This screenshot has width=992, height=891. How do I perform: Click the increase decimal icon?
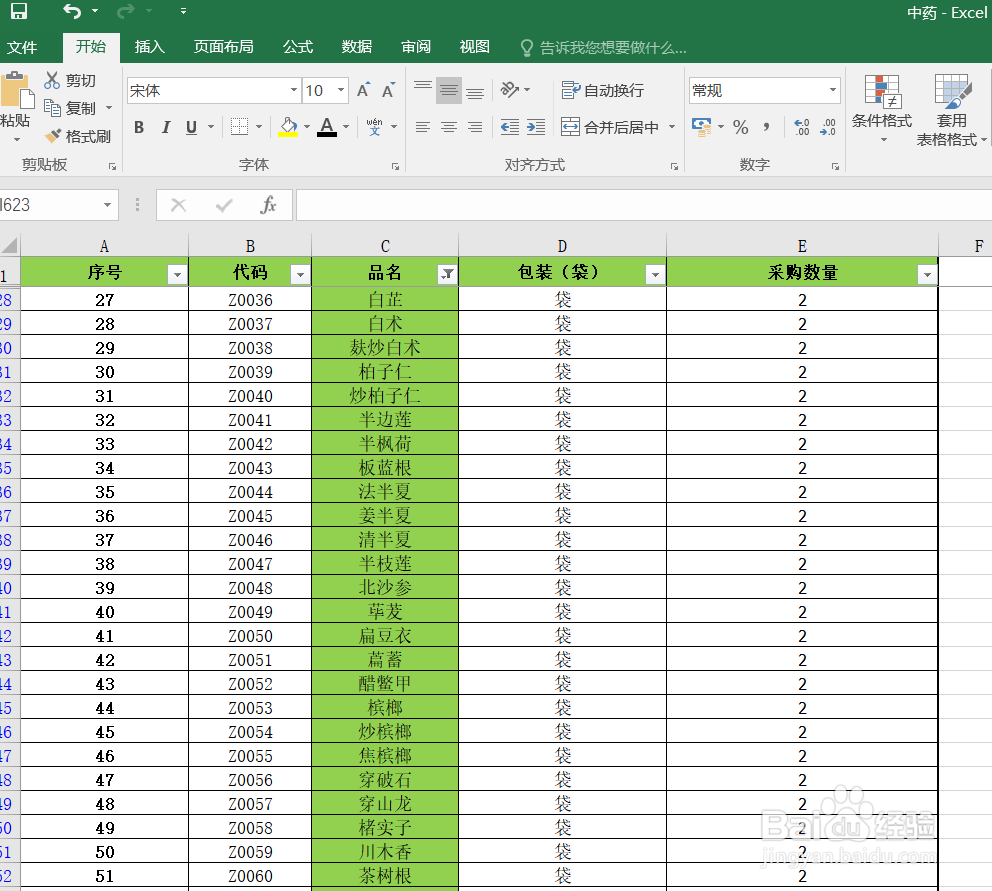pyautogui.click(x=802, y=127)
